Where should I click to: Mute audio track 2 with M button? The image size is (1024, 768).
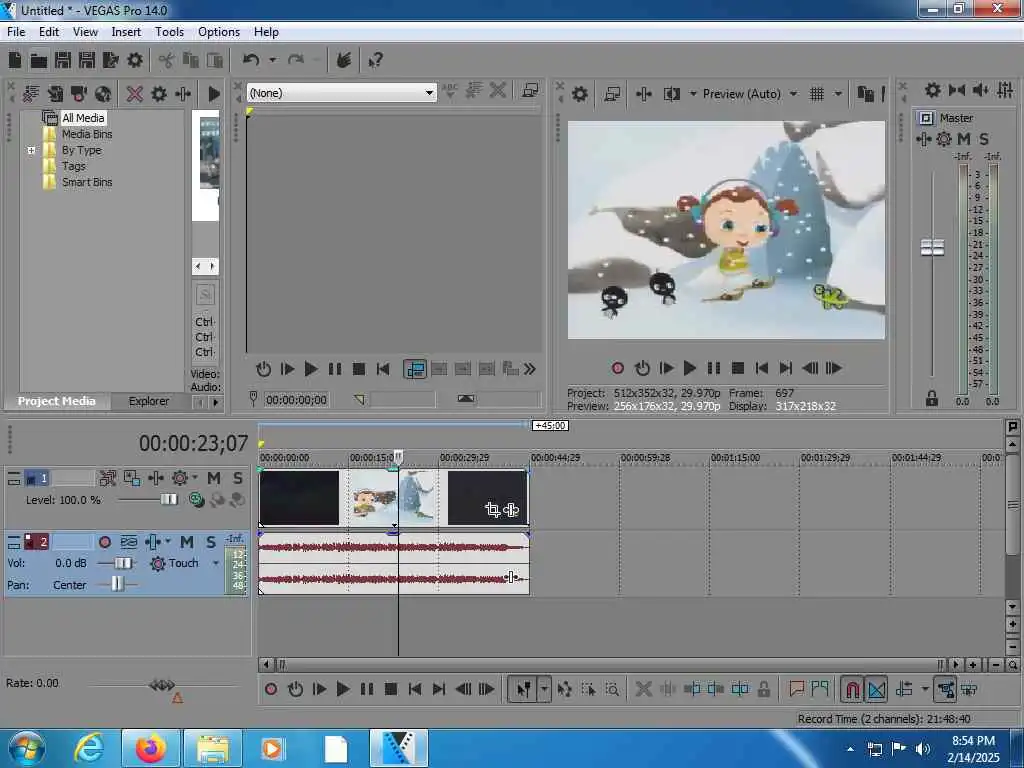point(187,542)
